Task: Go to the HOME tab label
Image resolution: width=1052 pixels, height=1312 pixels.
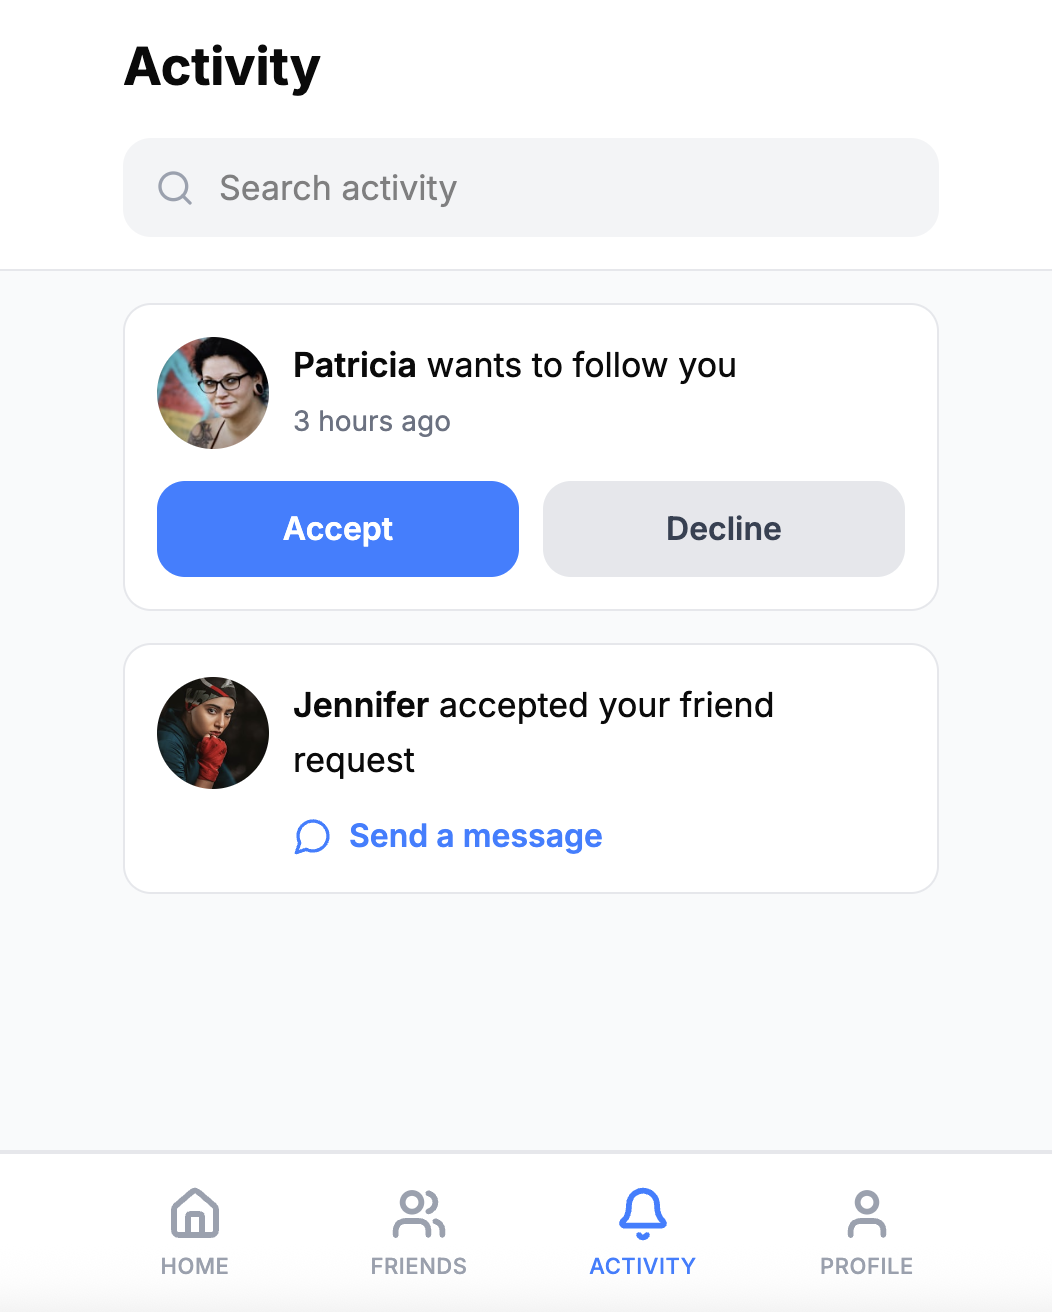Action: [x=195, y=1266]
